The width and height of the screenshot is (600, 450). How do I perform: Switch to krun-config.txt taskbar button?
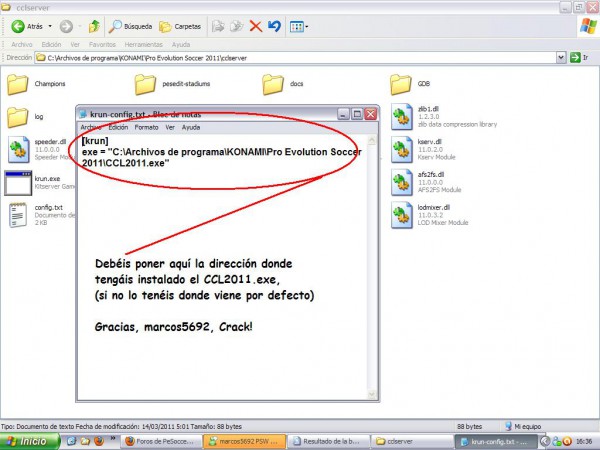[x=495, y=441]
